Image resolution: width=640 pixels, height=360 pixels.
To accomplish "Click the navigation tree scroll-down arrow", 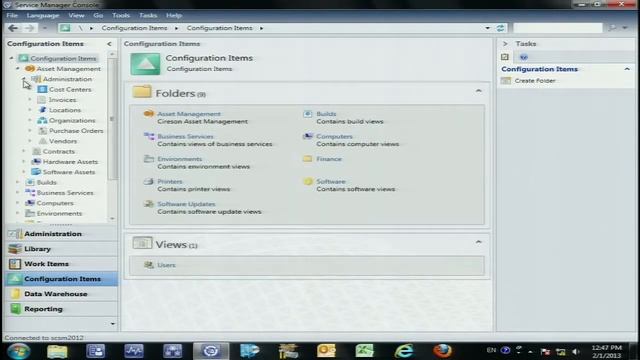I will 113,219.
